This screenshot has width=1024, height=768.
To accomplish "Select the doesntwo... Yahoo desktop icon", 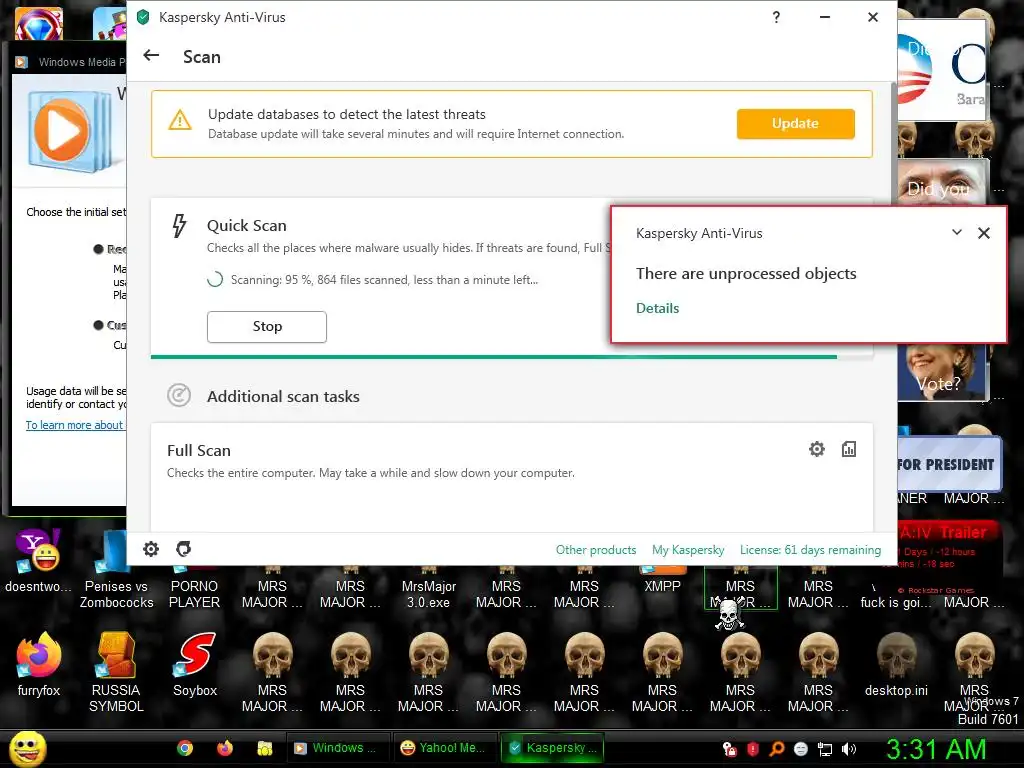I will (38, 562).
